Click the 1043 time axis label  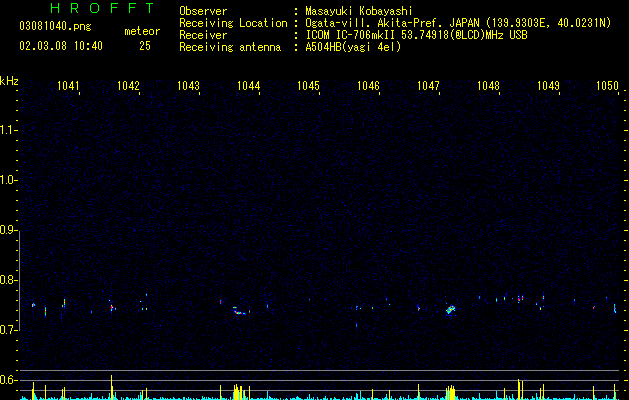click(x=188, y=86)
